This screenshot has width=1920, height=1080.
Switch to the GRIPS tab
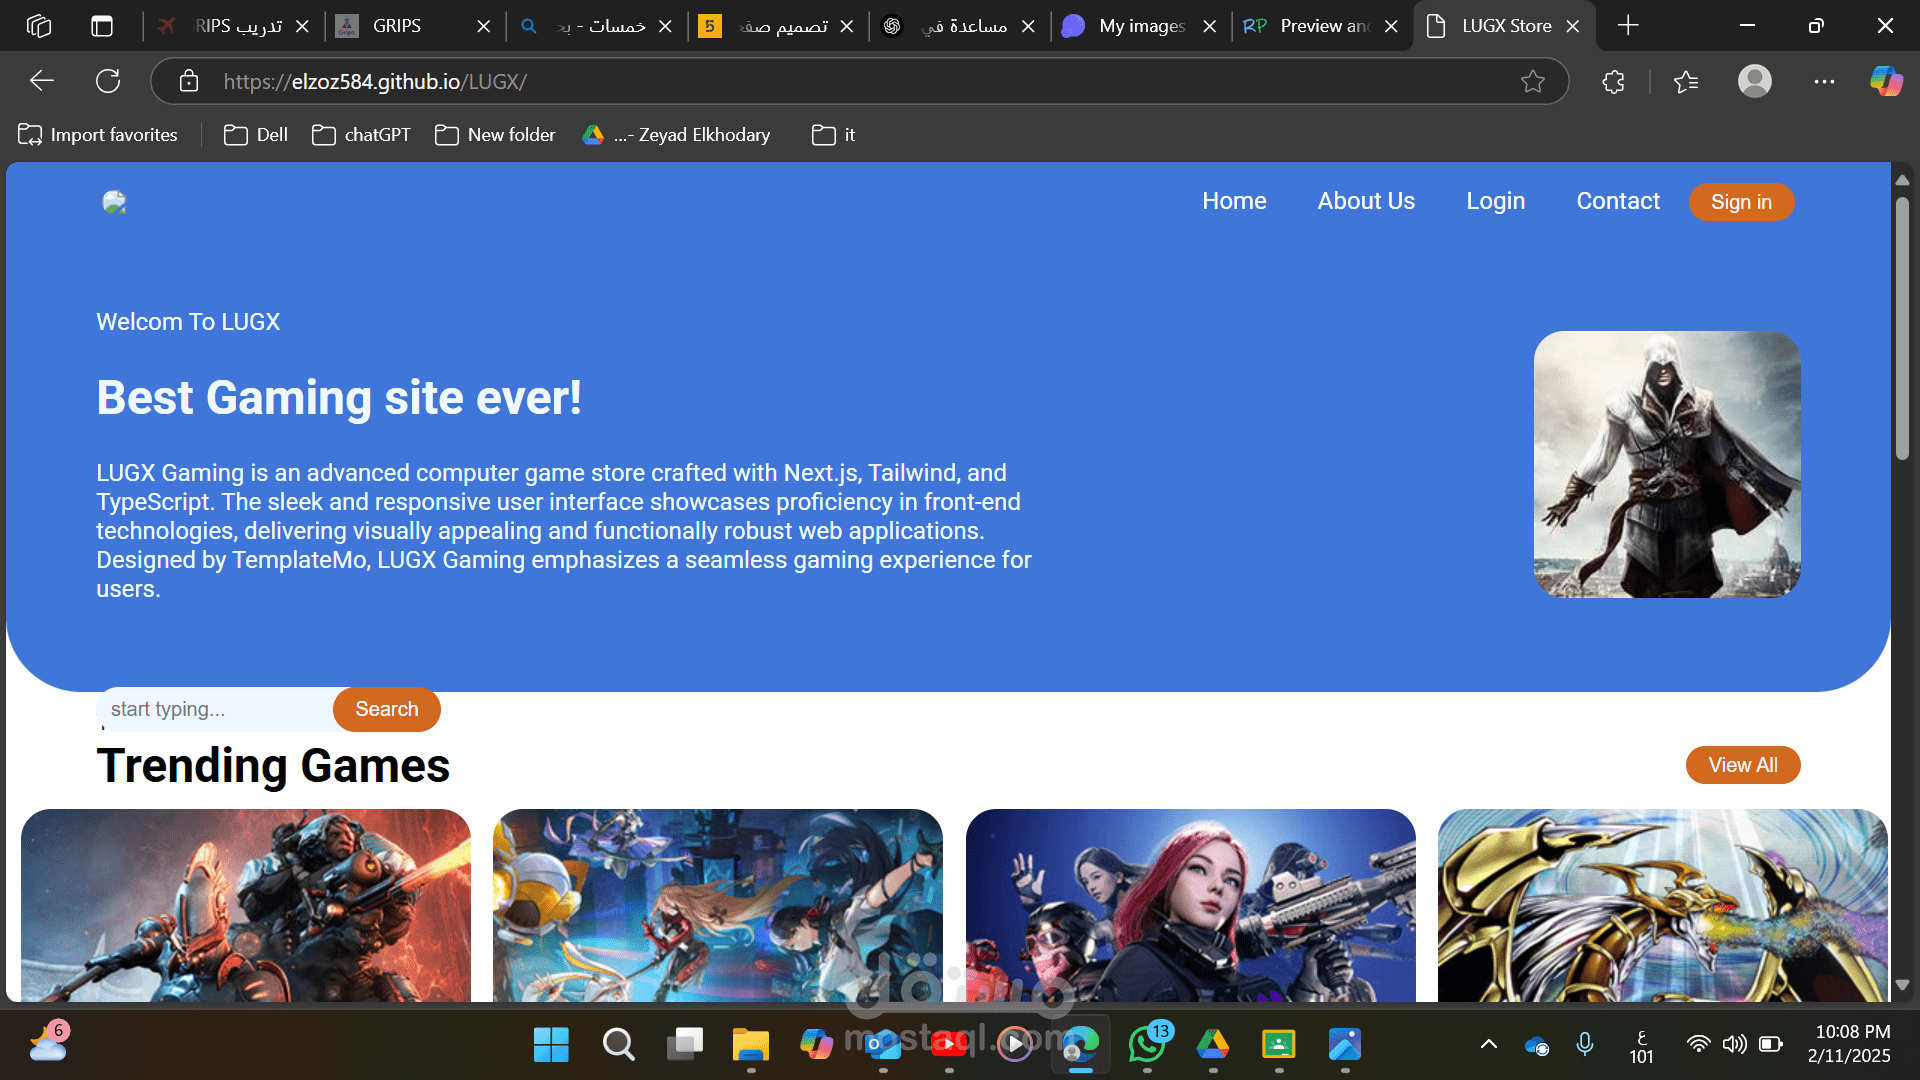tap(397, 26)
